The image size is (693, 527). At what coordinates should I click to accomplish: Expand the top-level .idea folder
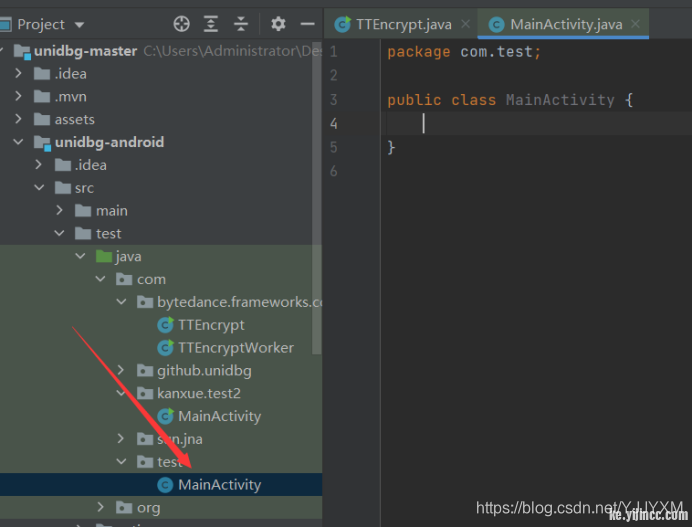[x=18, y=73]
